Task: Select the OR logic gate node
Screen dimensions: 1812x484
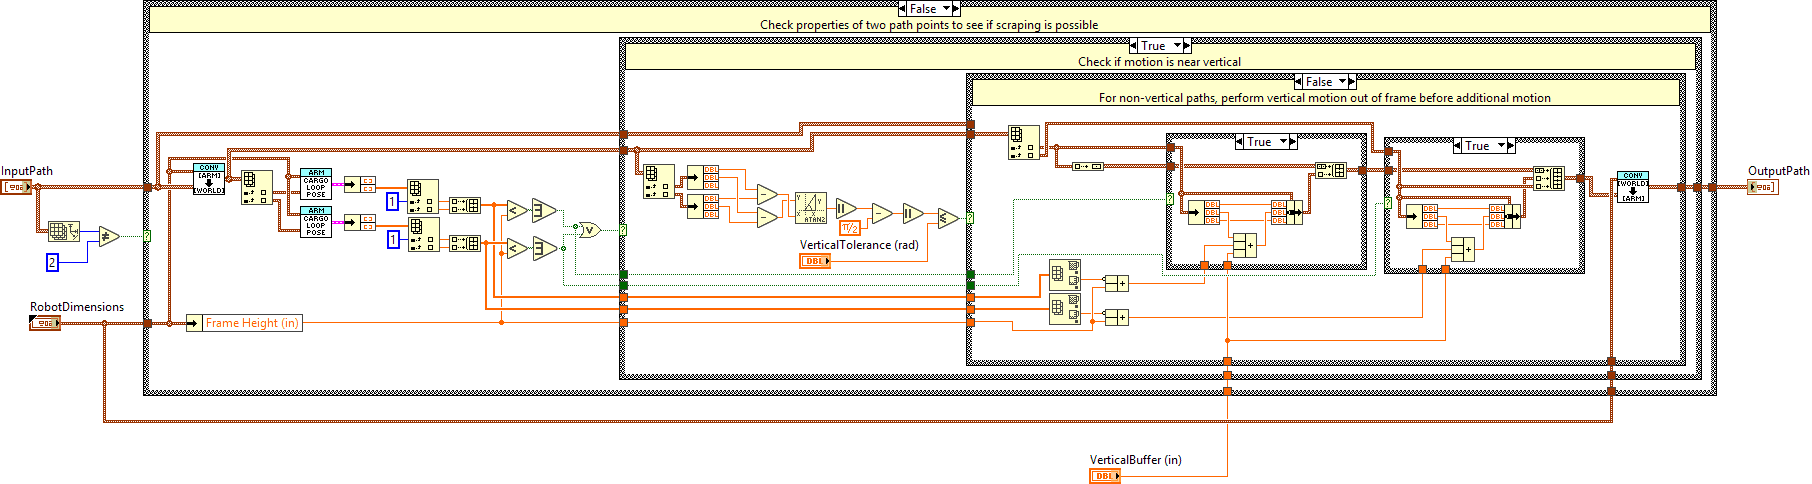Action: 590,230
